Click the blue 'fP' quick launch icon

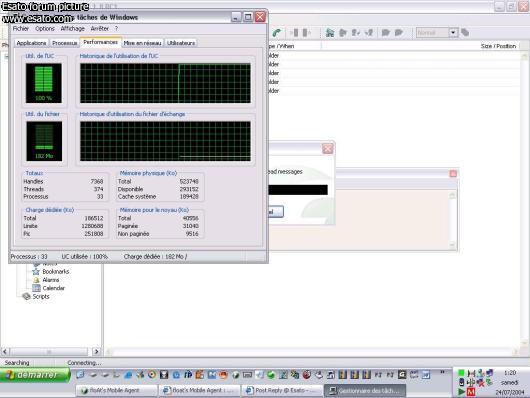coord(188,375)
